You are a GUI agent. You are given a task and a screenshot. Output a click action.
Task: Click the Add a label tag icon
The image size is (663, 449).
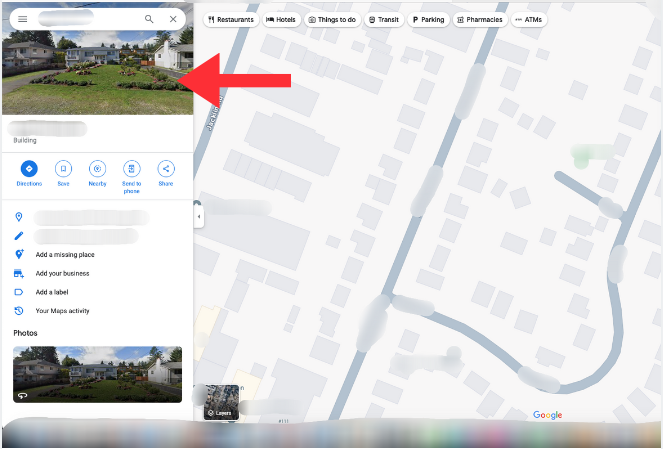tap(19, 292)
